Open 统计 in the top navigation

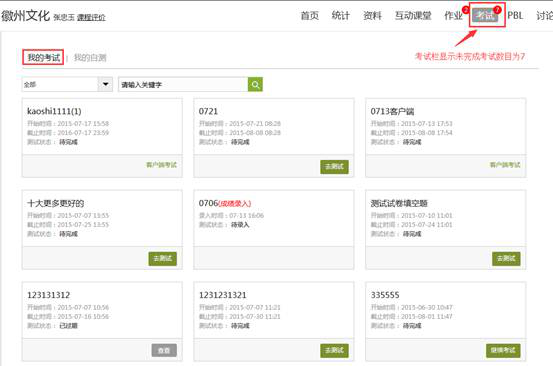(341, 16)
